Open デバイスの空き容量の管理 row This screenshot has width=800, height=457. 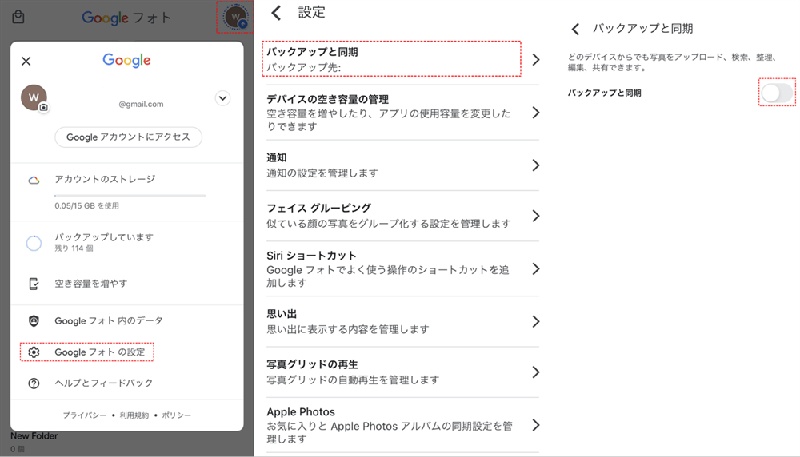(402, 112)
